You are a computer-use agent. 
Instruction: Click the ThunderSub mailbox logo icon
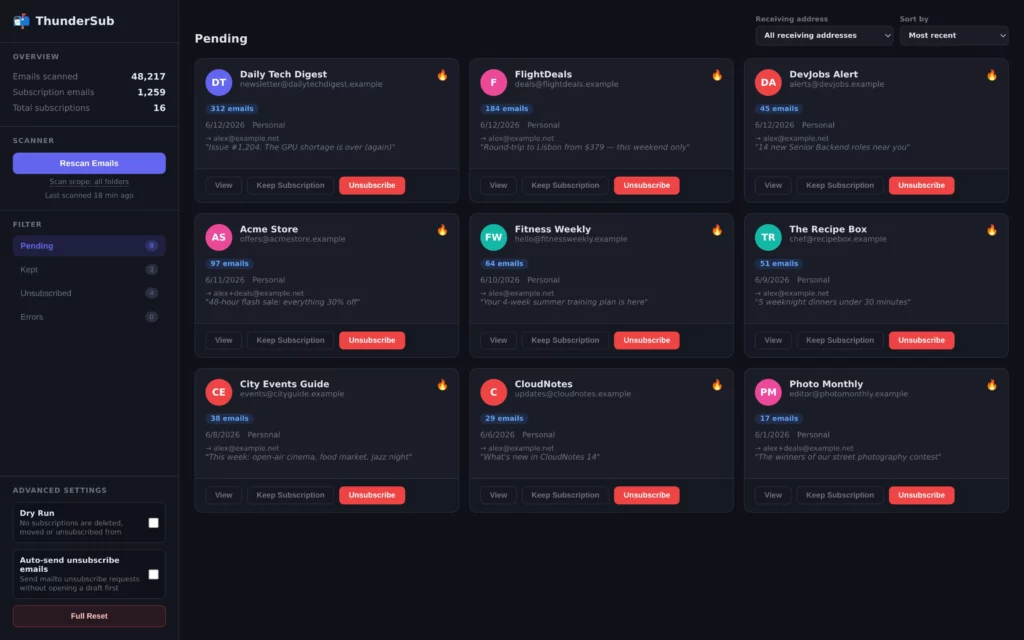point(21,21)
